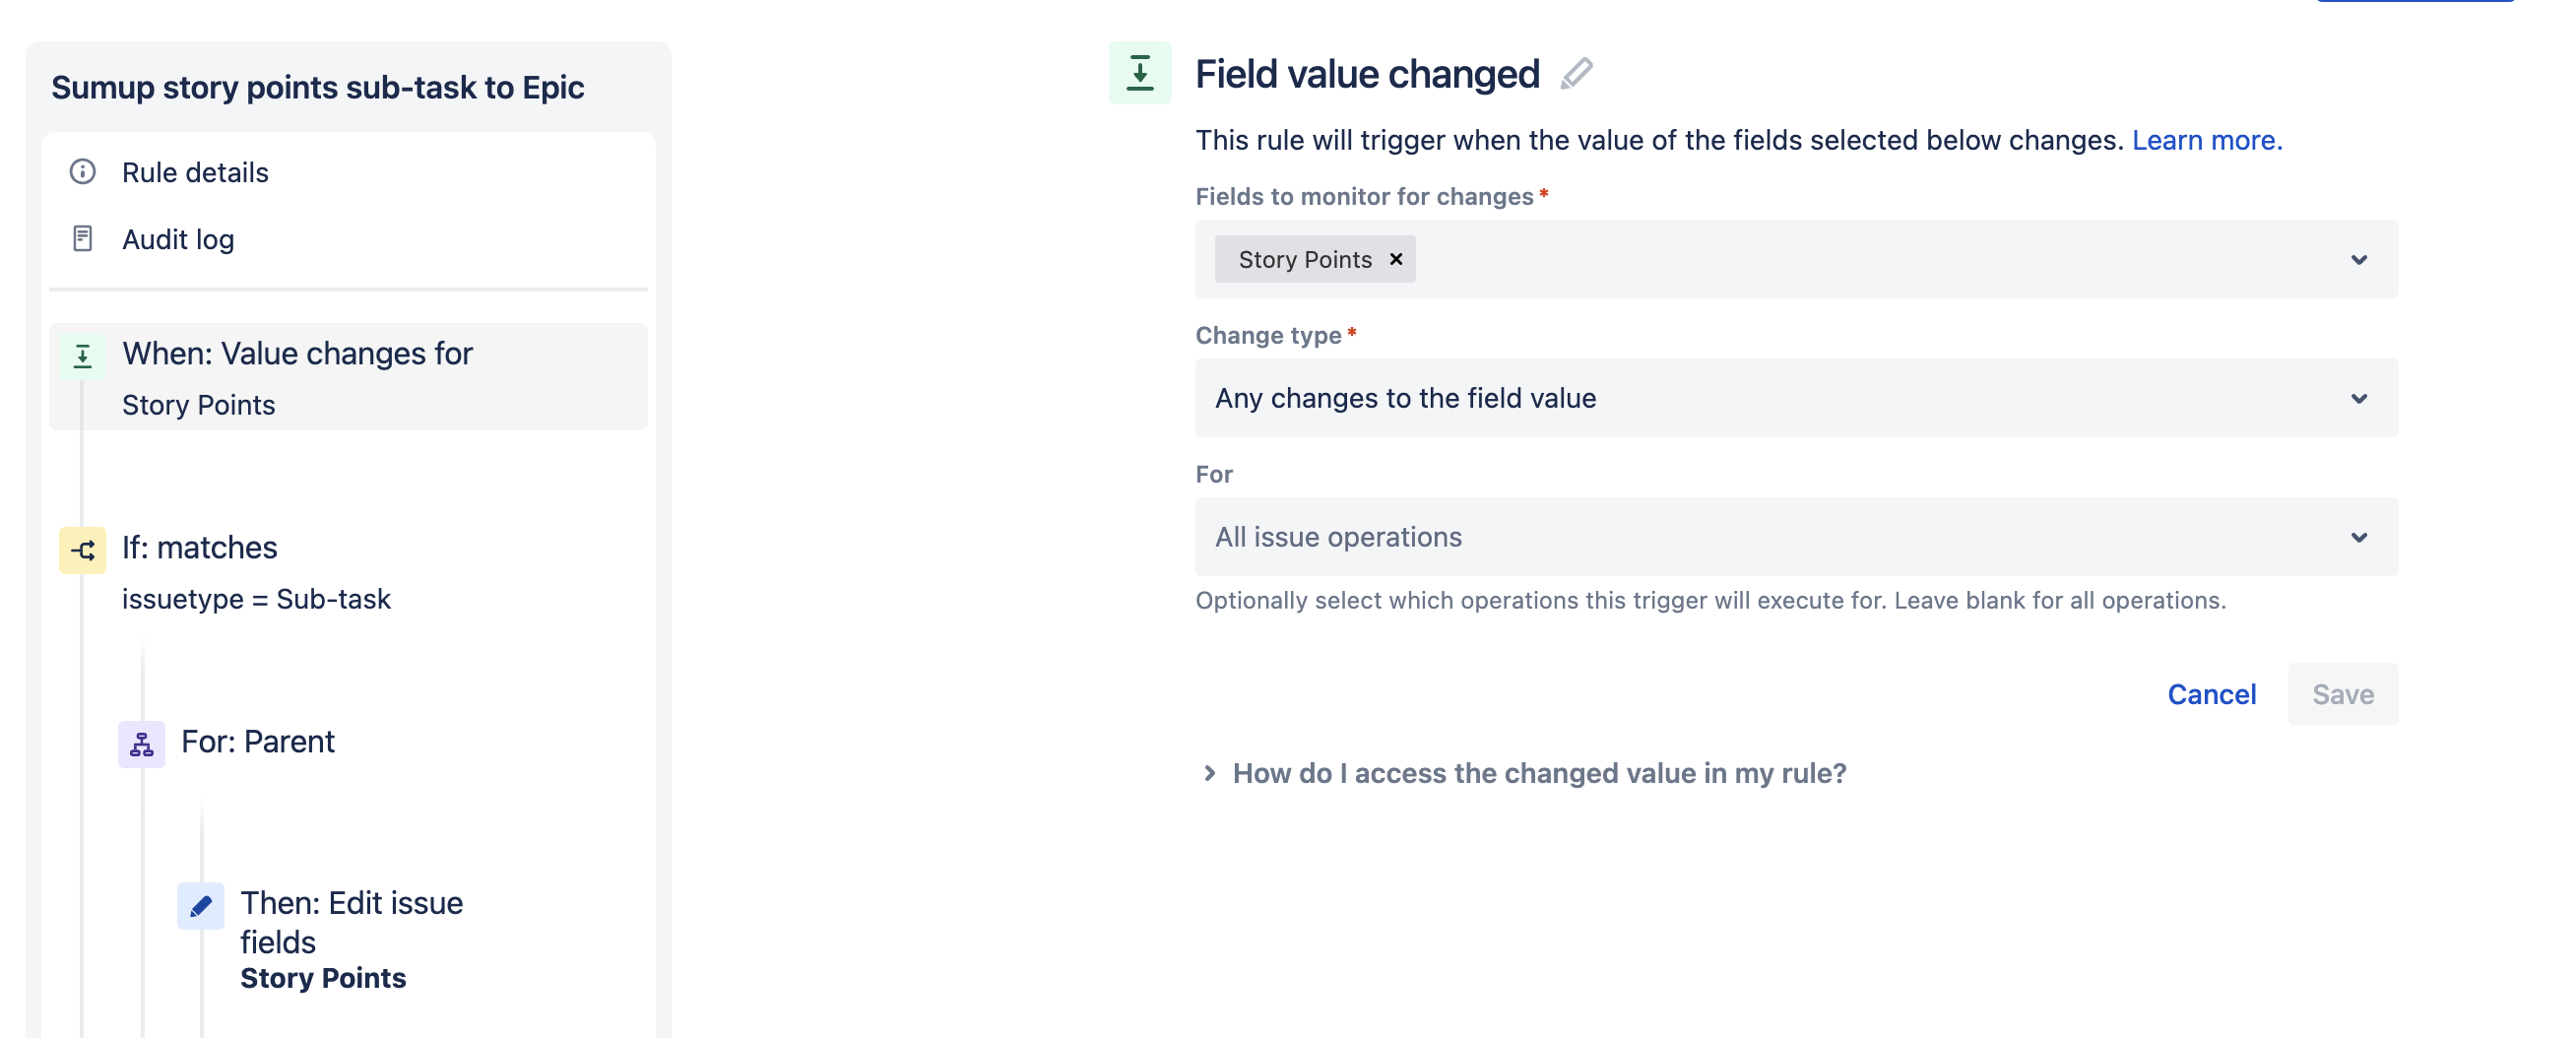Click the Cancel button
The width and height of the screenshot is (2576, 1038).
(2211, 694)
